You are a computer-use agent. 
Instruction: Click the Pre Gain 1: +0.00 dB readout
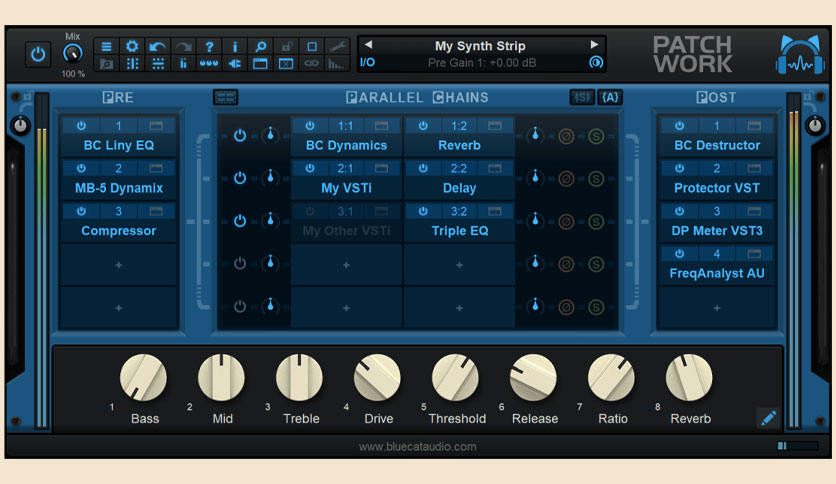click(482, 62)
